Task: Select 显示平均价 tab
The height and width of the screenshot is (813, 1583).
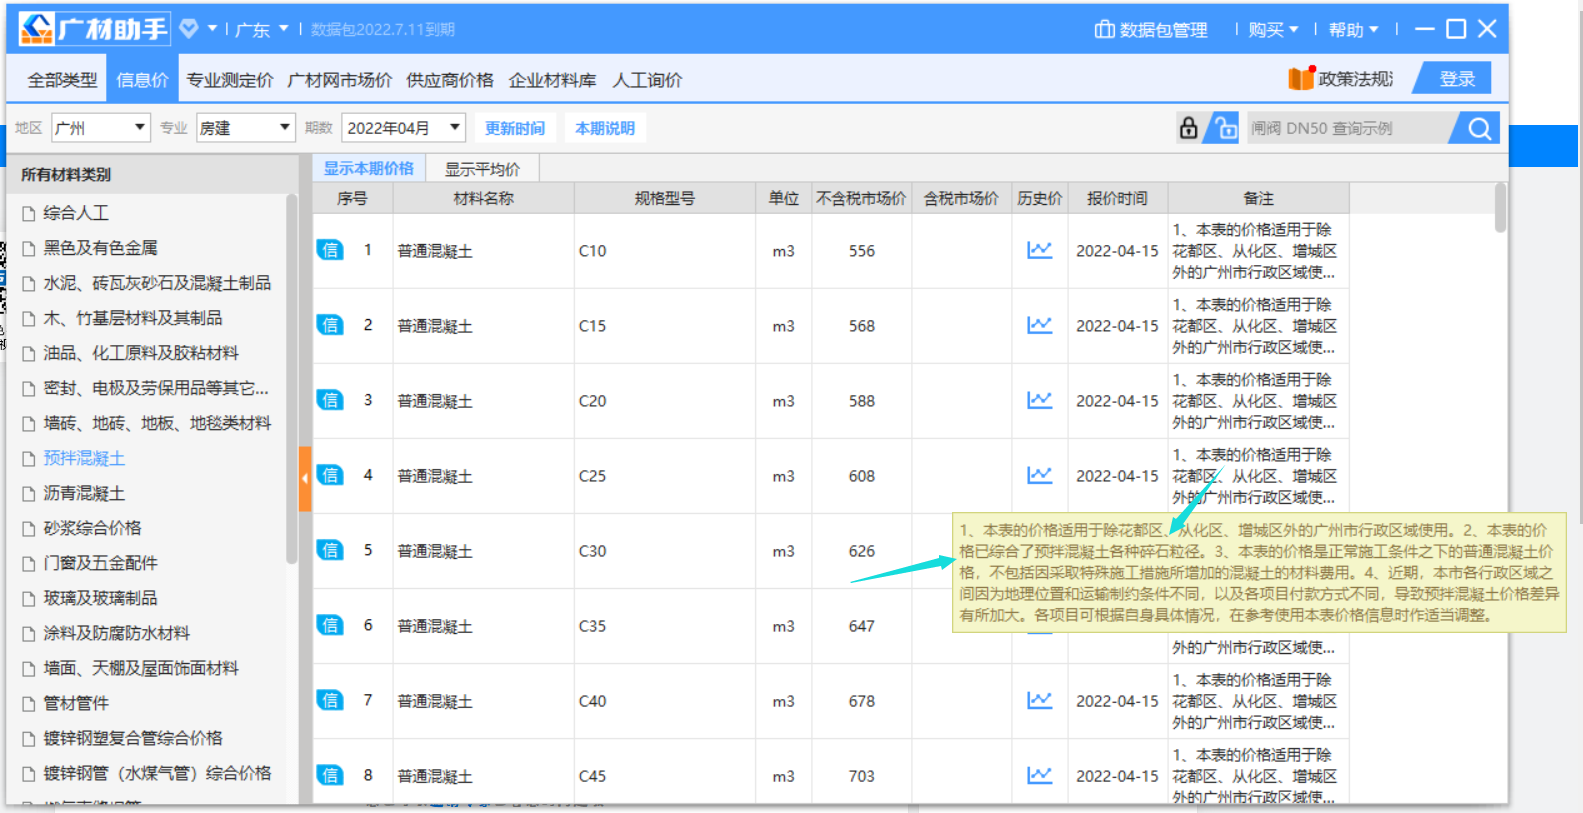Action: 482,169
